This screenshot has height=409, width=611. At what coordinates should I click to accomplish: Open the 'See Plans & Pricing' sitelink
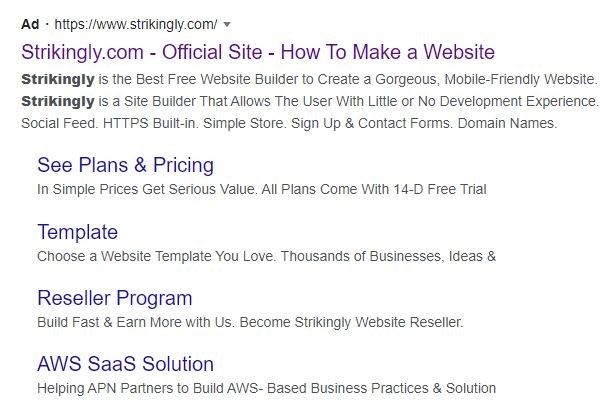[125, 165]
